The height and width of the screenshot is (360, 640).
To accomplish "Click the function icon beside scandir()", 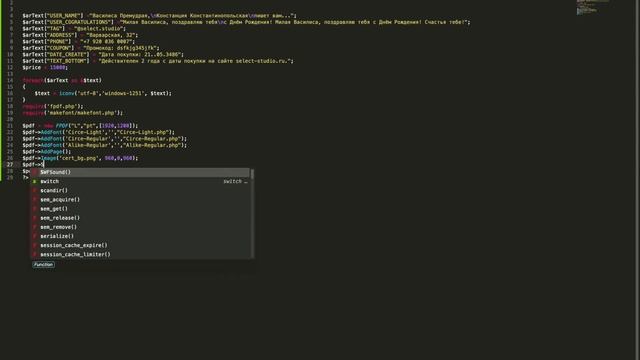I will pos(35,191).
